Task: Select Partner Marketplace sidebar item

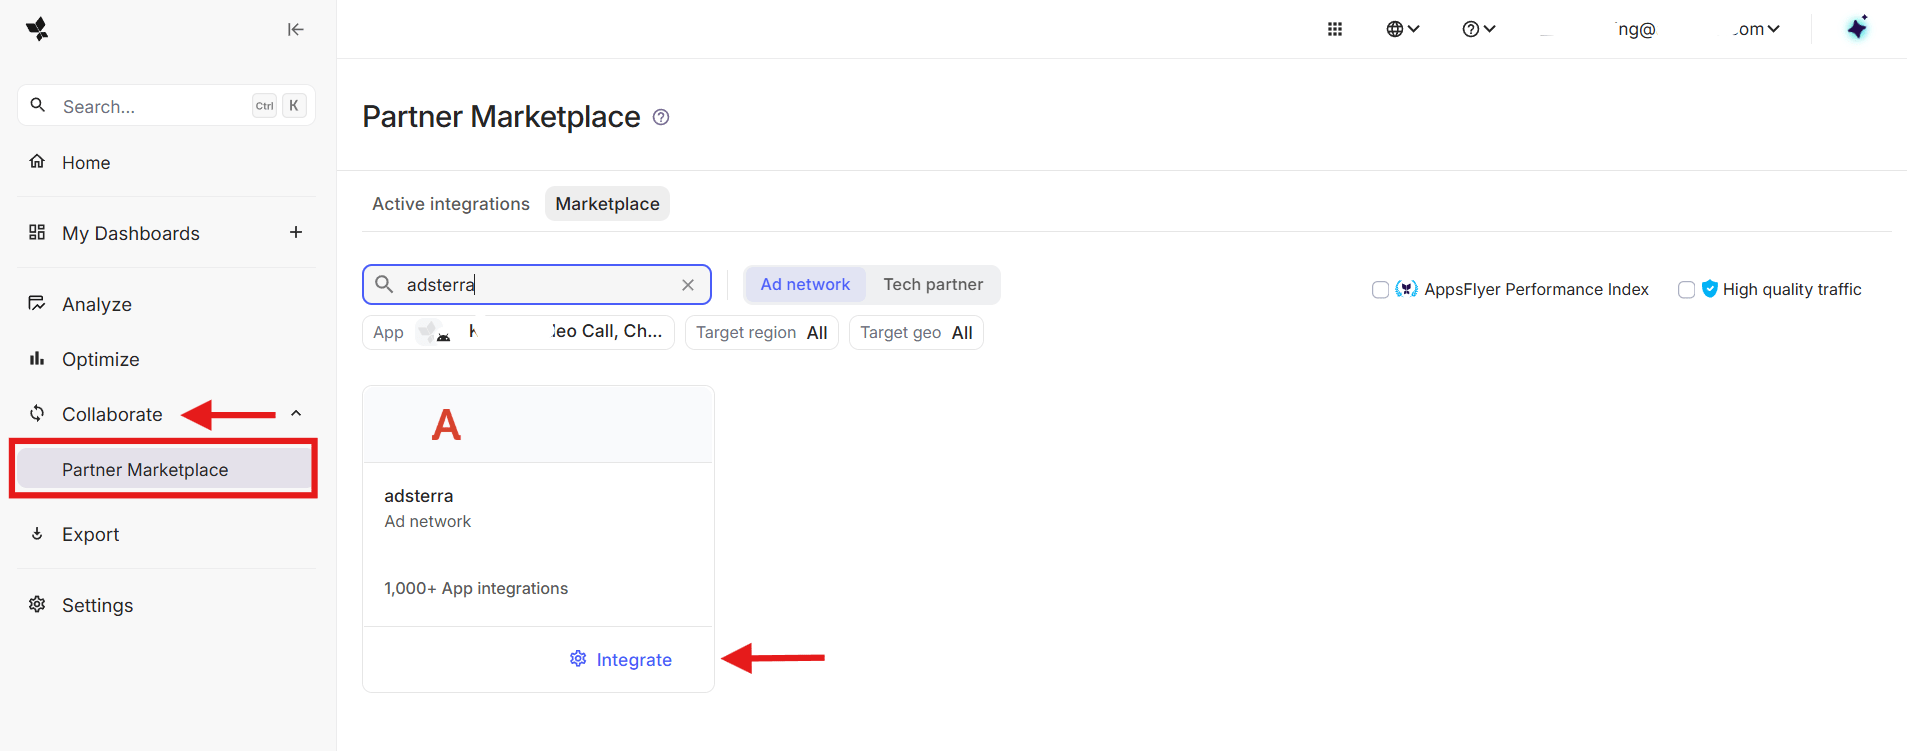Action: (164, 469)
